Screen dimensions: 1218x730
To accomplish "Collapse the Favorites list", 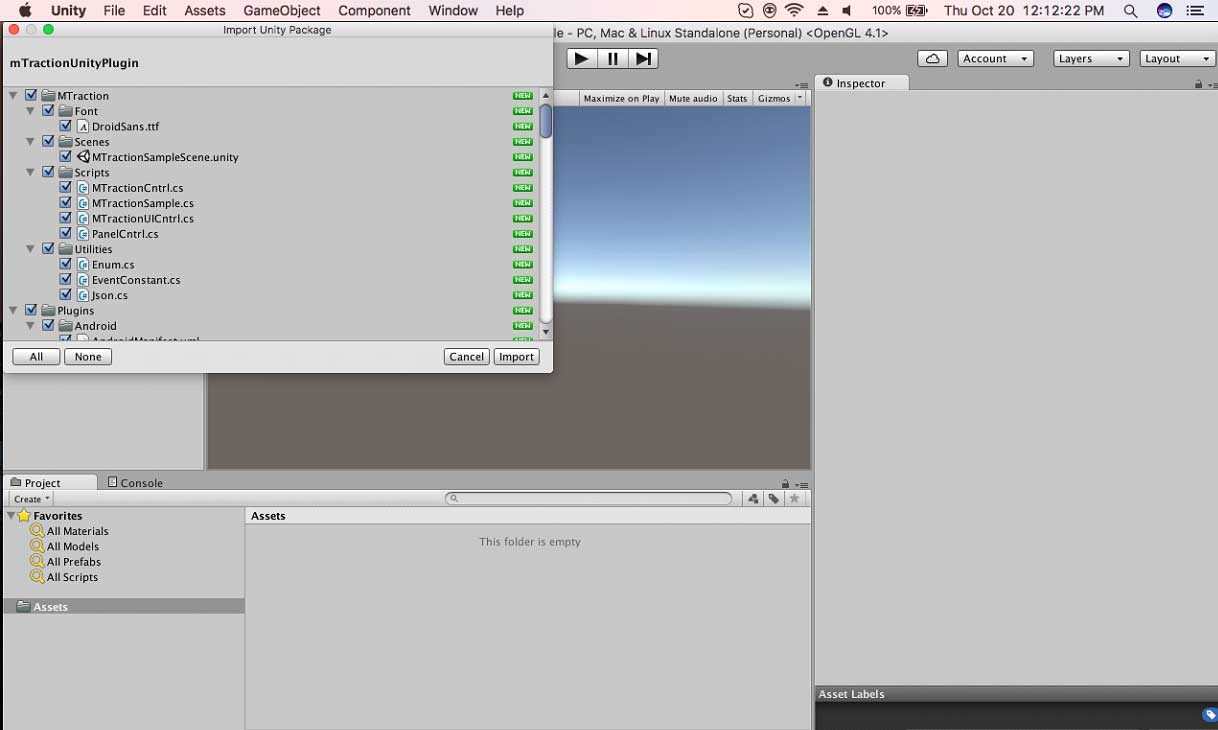I will [x=11, y=516].
